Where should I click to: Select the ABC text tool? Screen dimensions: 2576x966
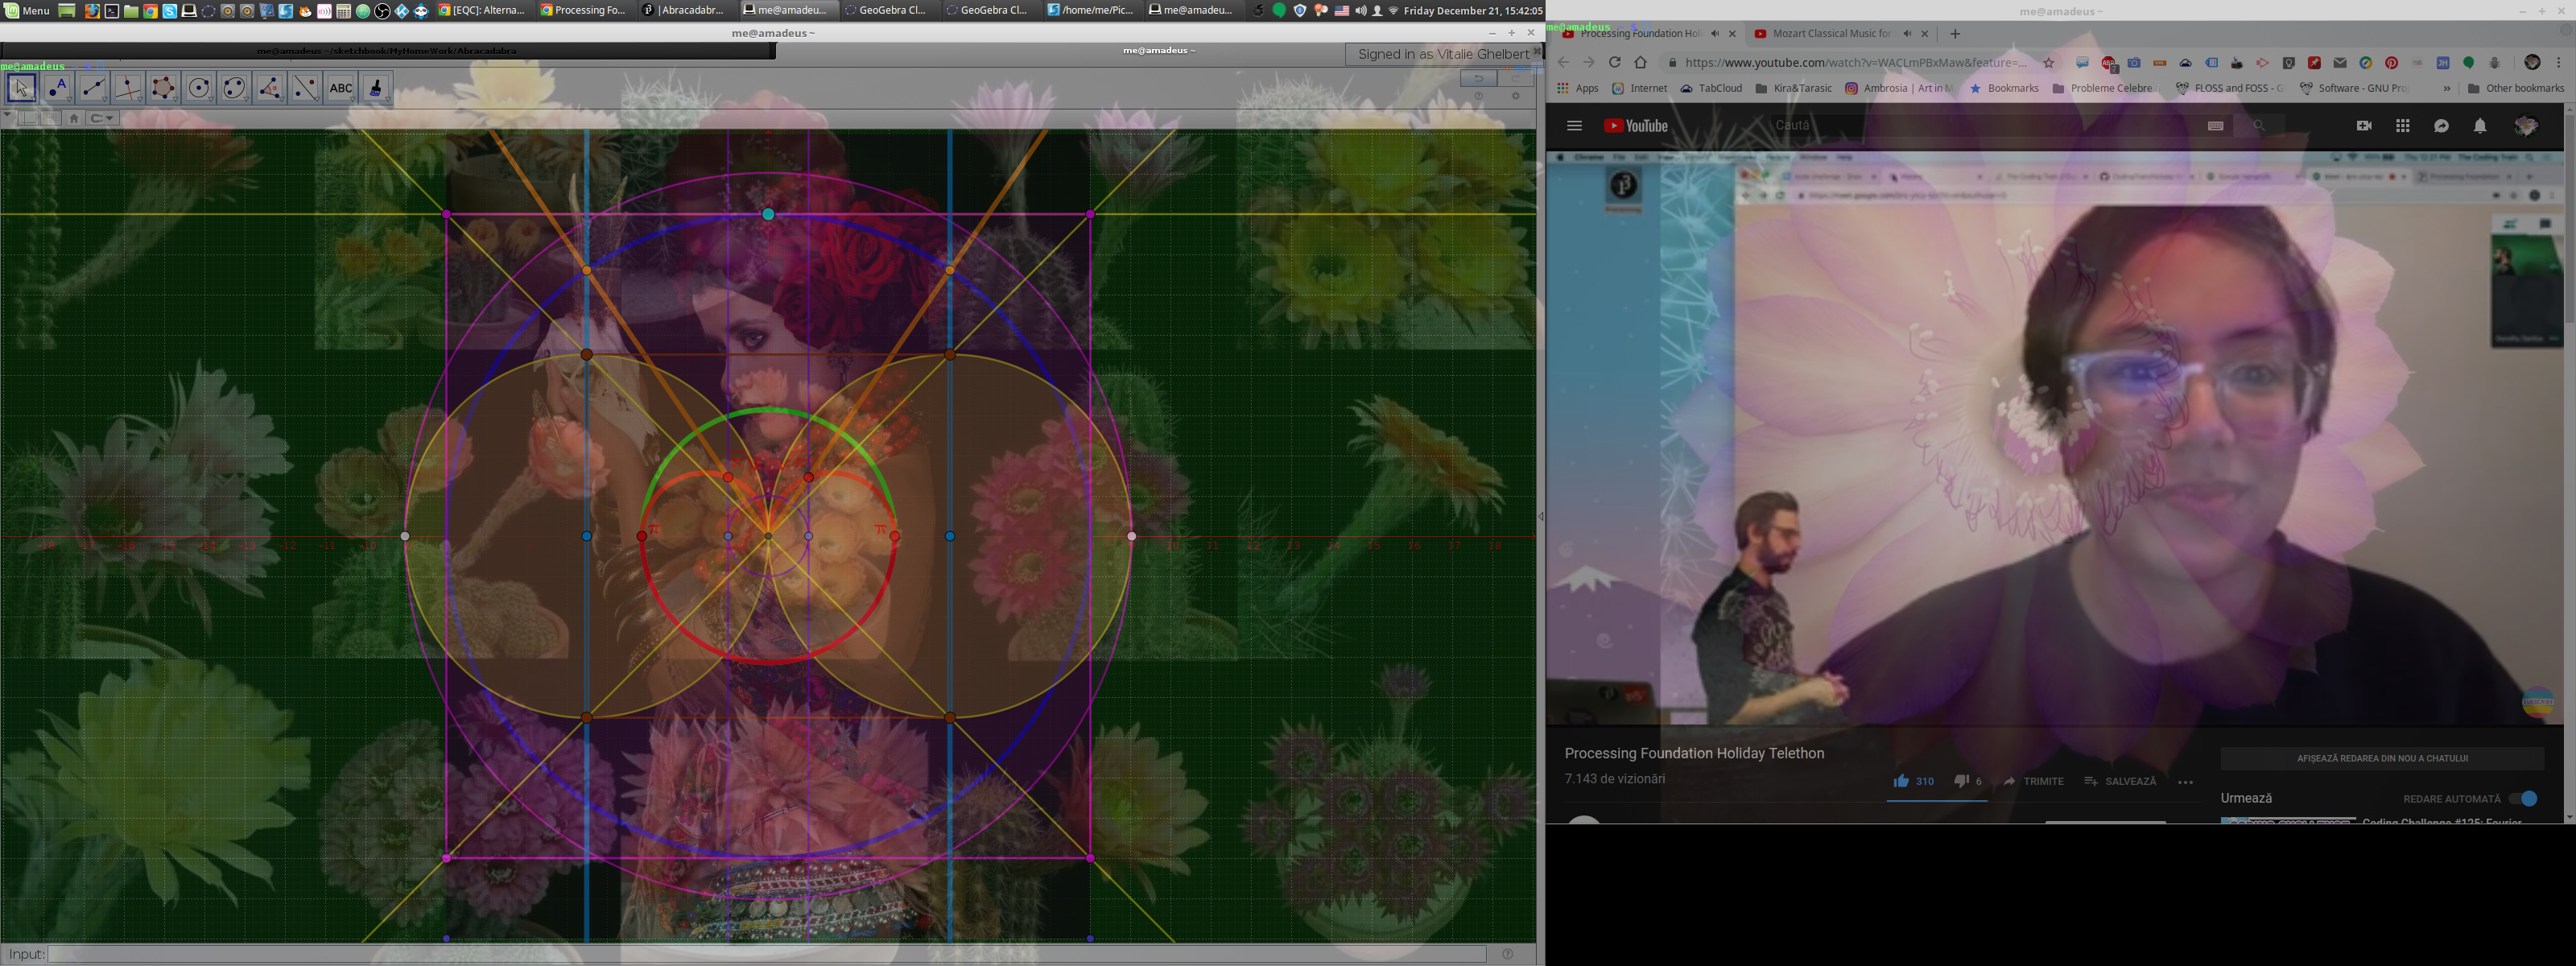[341, 88]
